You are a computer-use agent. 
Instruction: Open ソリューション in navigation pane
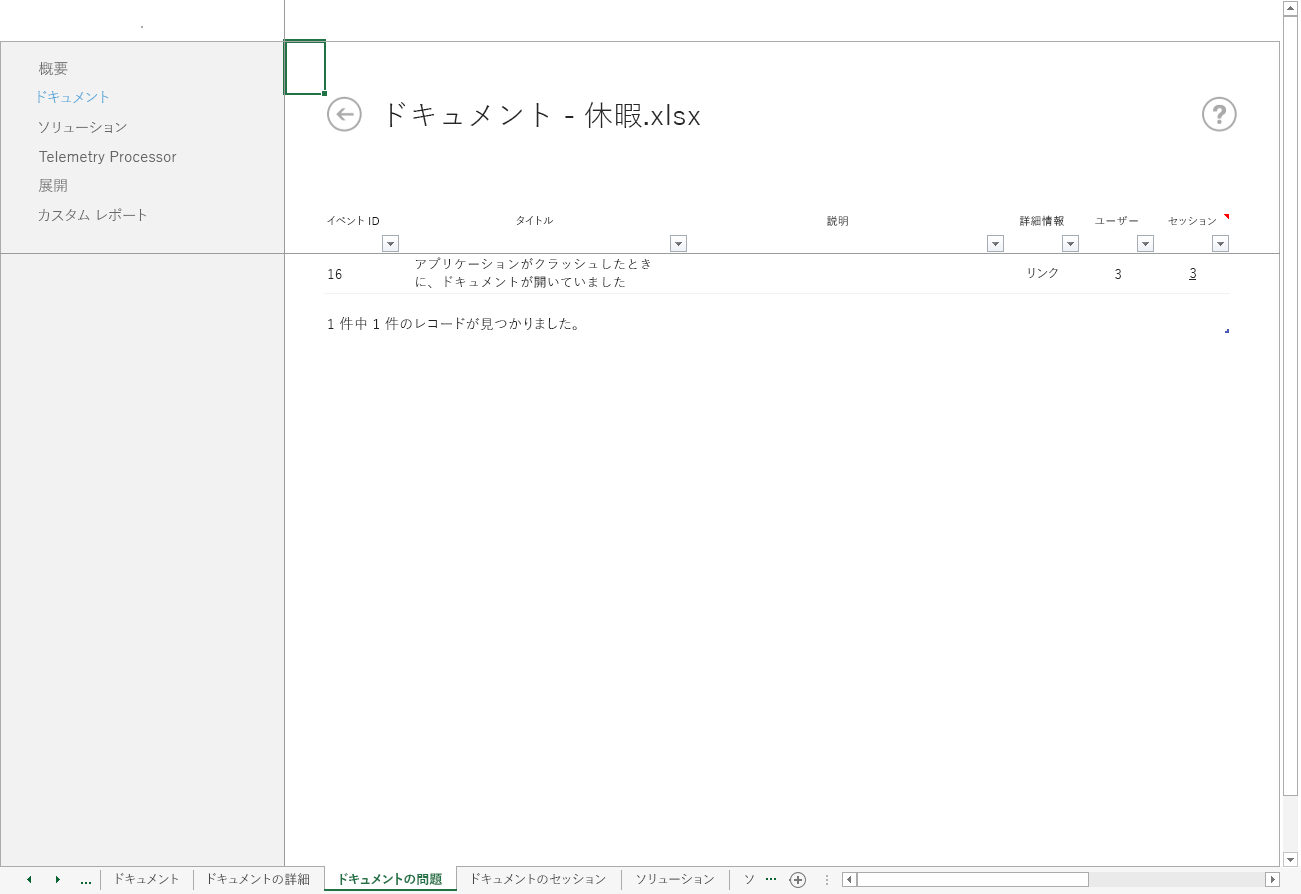(x=83, y=127)
